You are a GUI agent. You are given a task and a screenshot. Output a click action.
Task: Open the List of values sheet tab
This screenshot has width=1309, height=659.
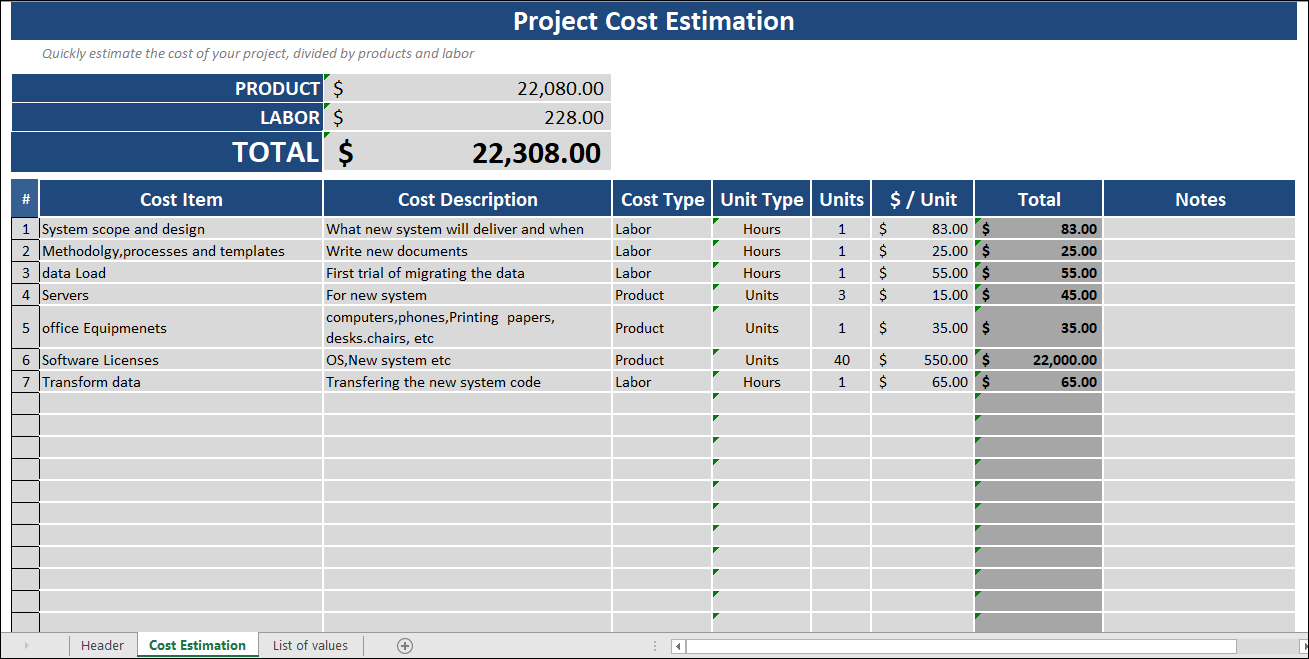(310, 645)
